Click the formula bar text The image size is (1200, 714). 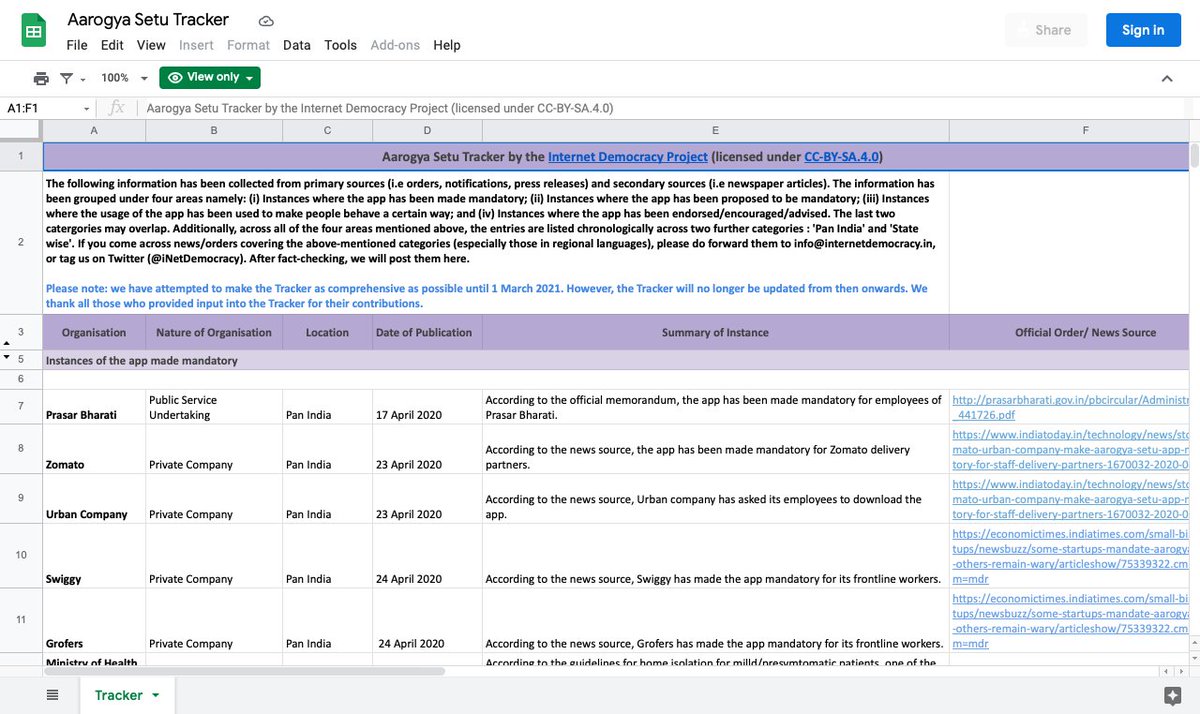(x=380, y=108)
